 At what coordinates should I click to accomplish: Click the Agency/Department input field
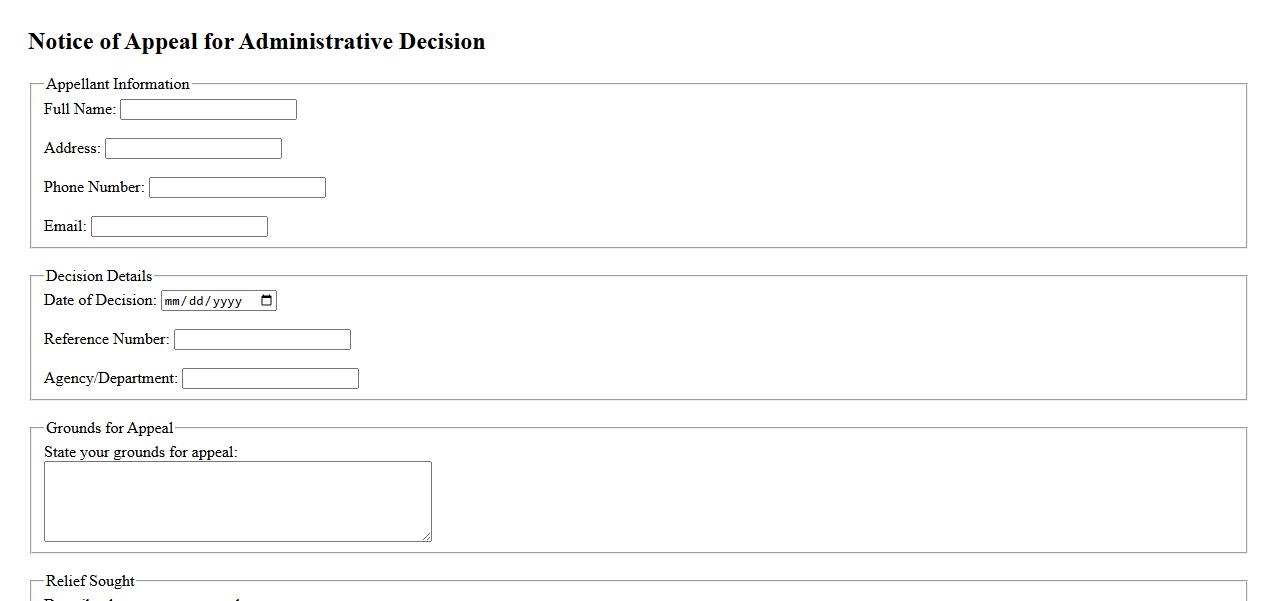coord(270,379)
